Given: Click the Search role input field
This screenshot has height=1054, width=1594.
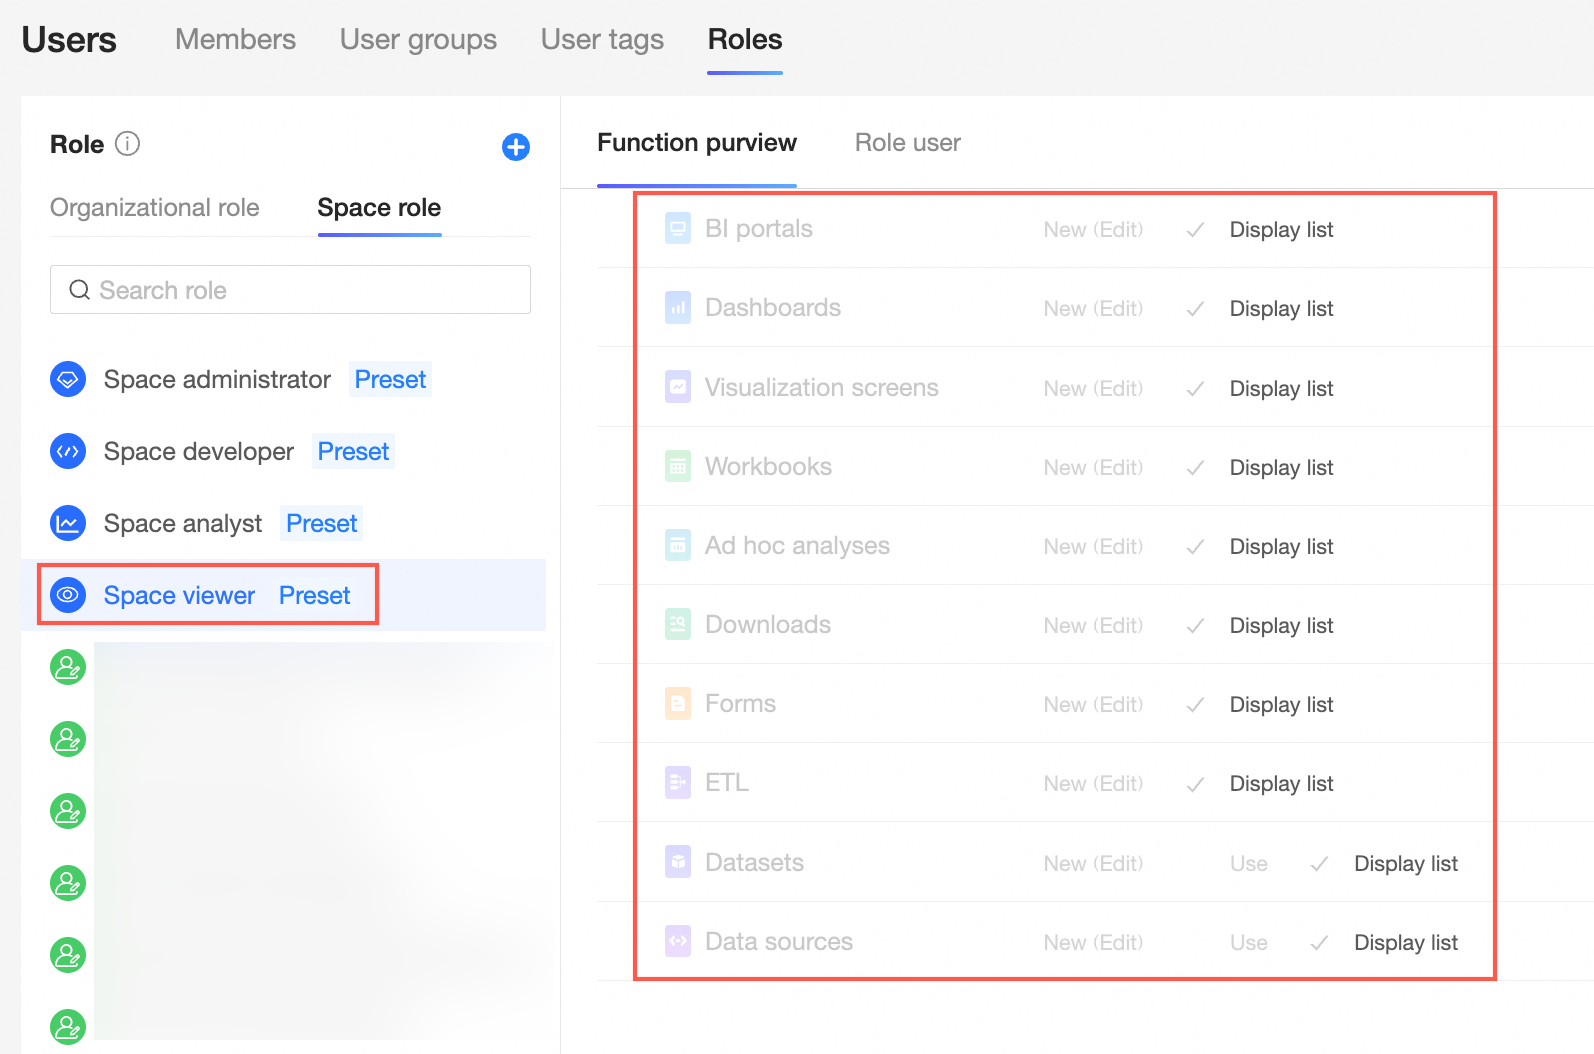Looking at the screenshot, I should click(x=290, y=290).
